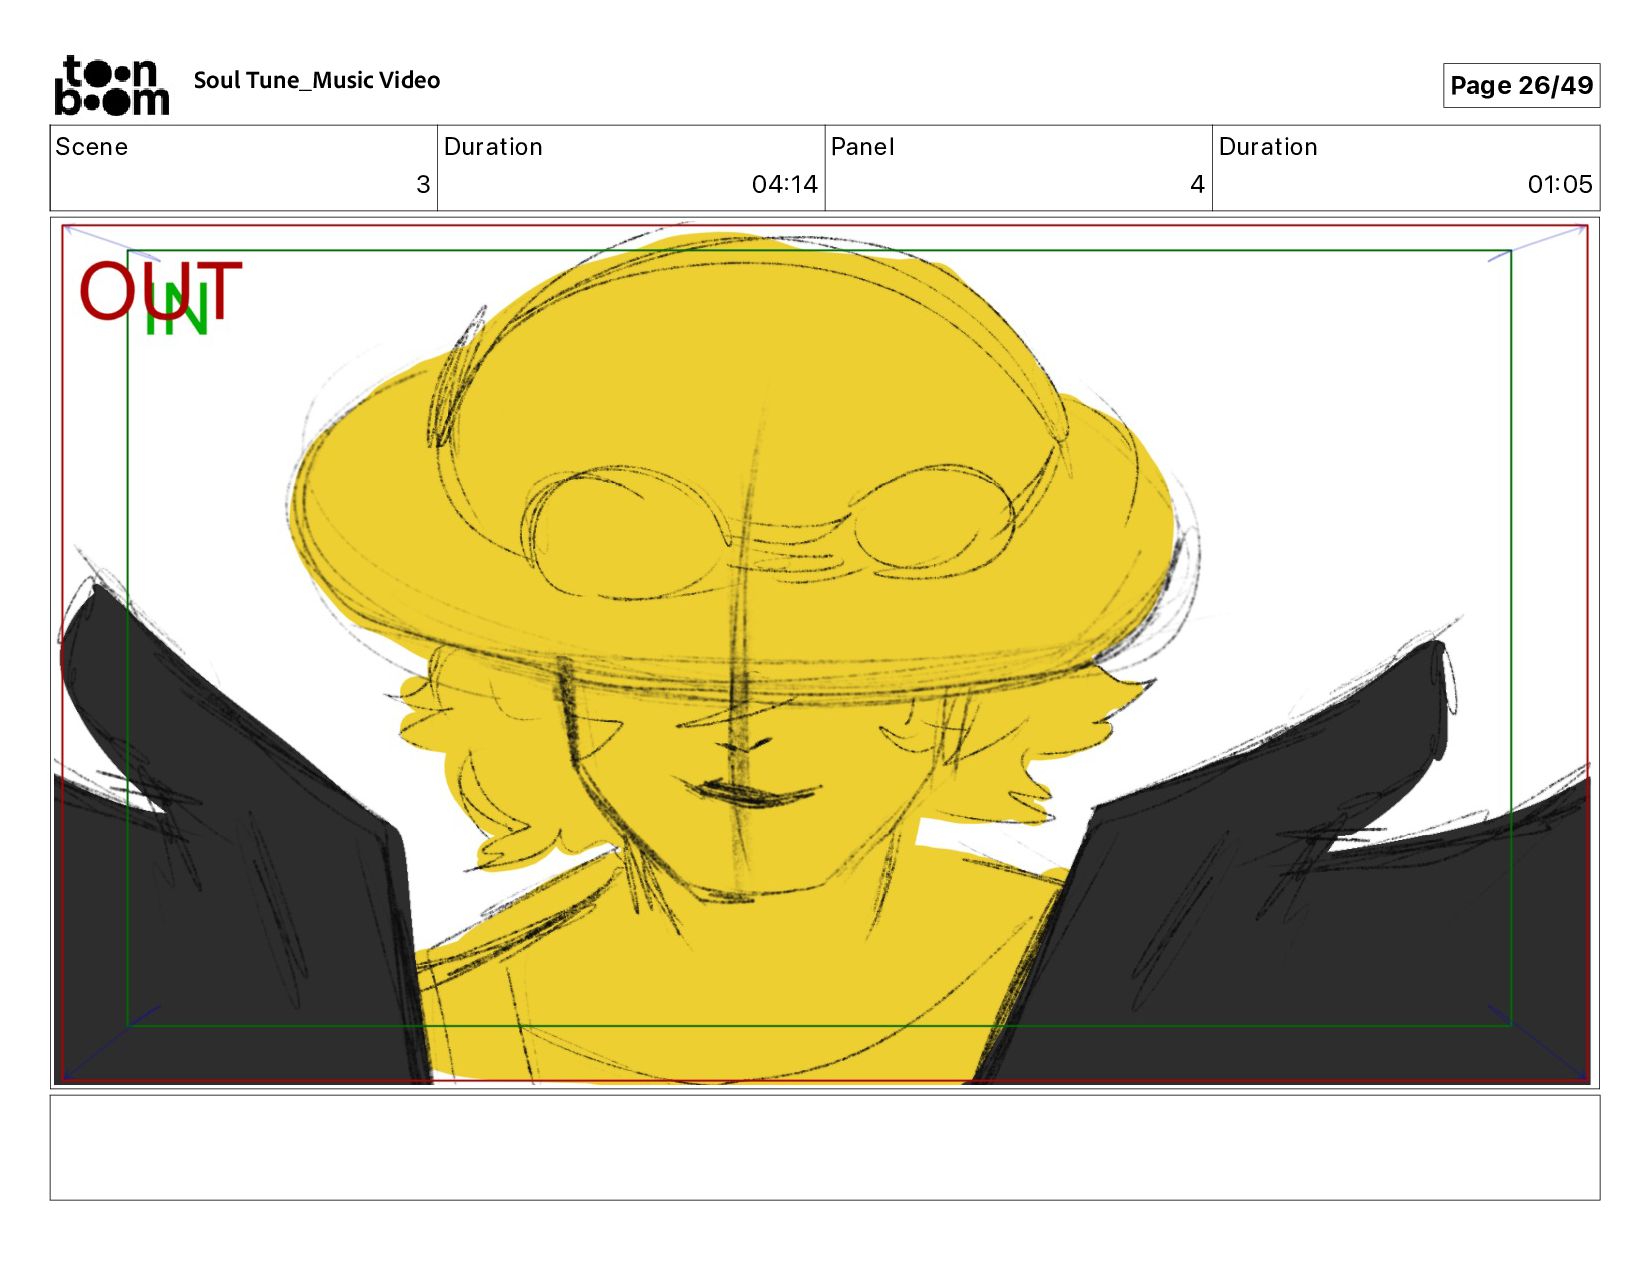
Task: Click the green 'IN' camera label
Action: point(176,310)
